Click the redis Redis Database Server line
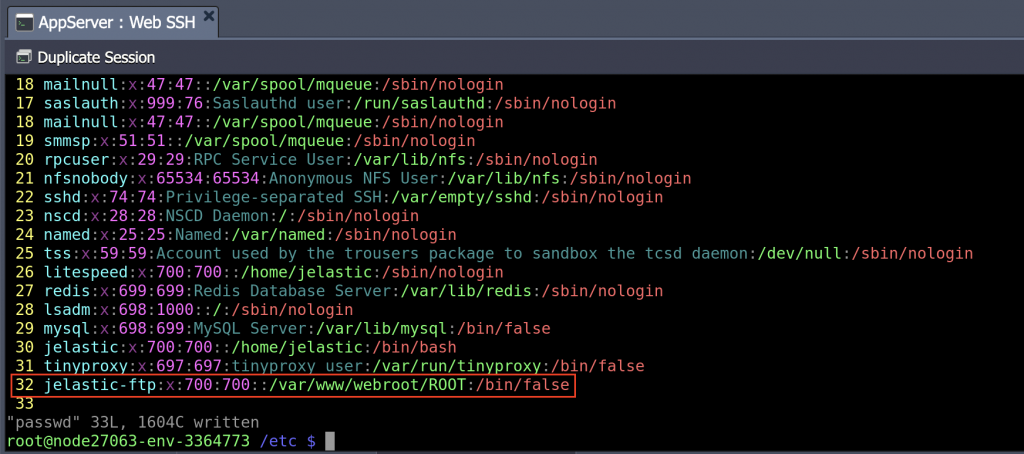The height and width of the screenshot is (454, 1024). (339, 291)
